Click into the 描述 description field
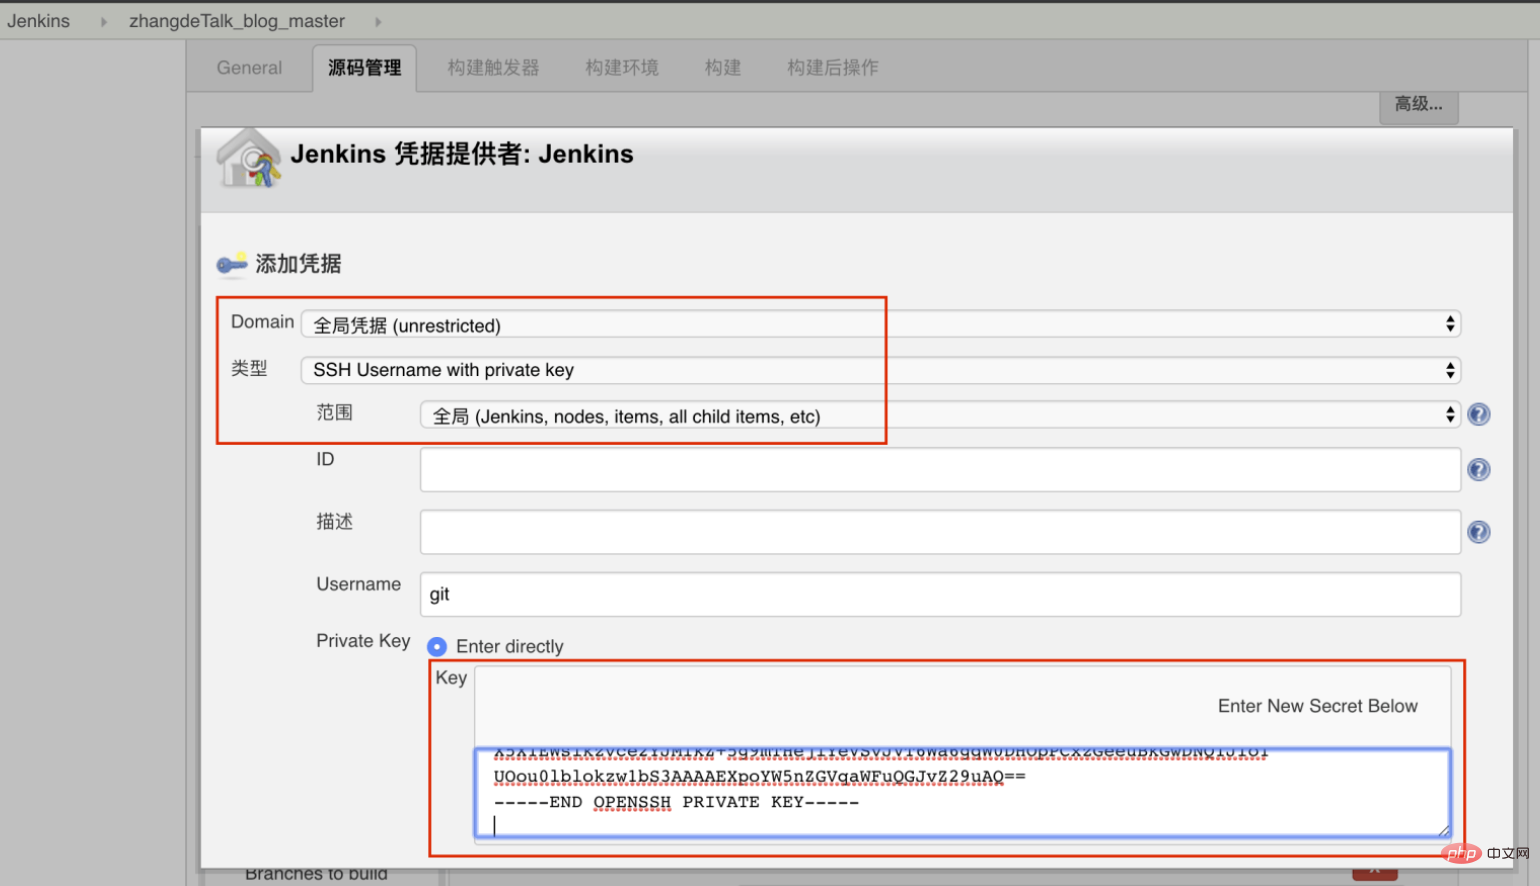 [940, 532]
